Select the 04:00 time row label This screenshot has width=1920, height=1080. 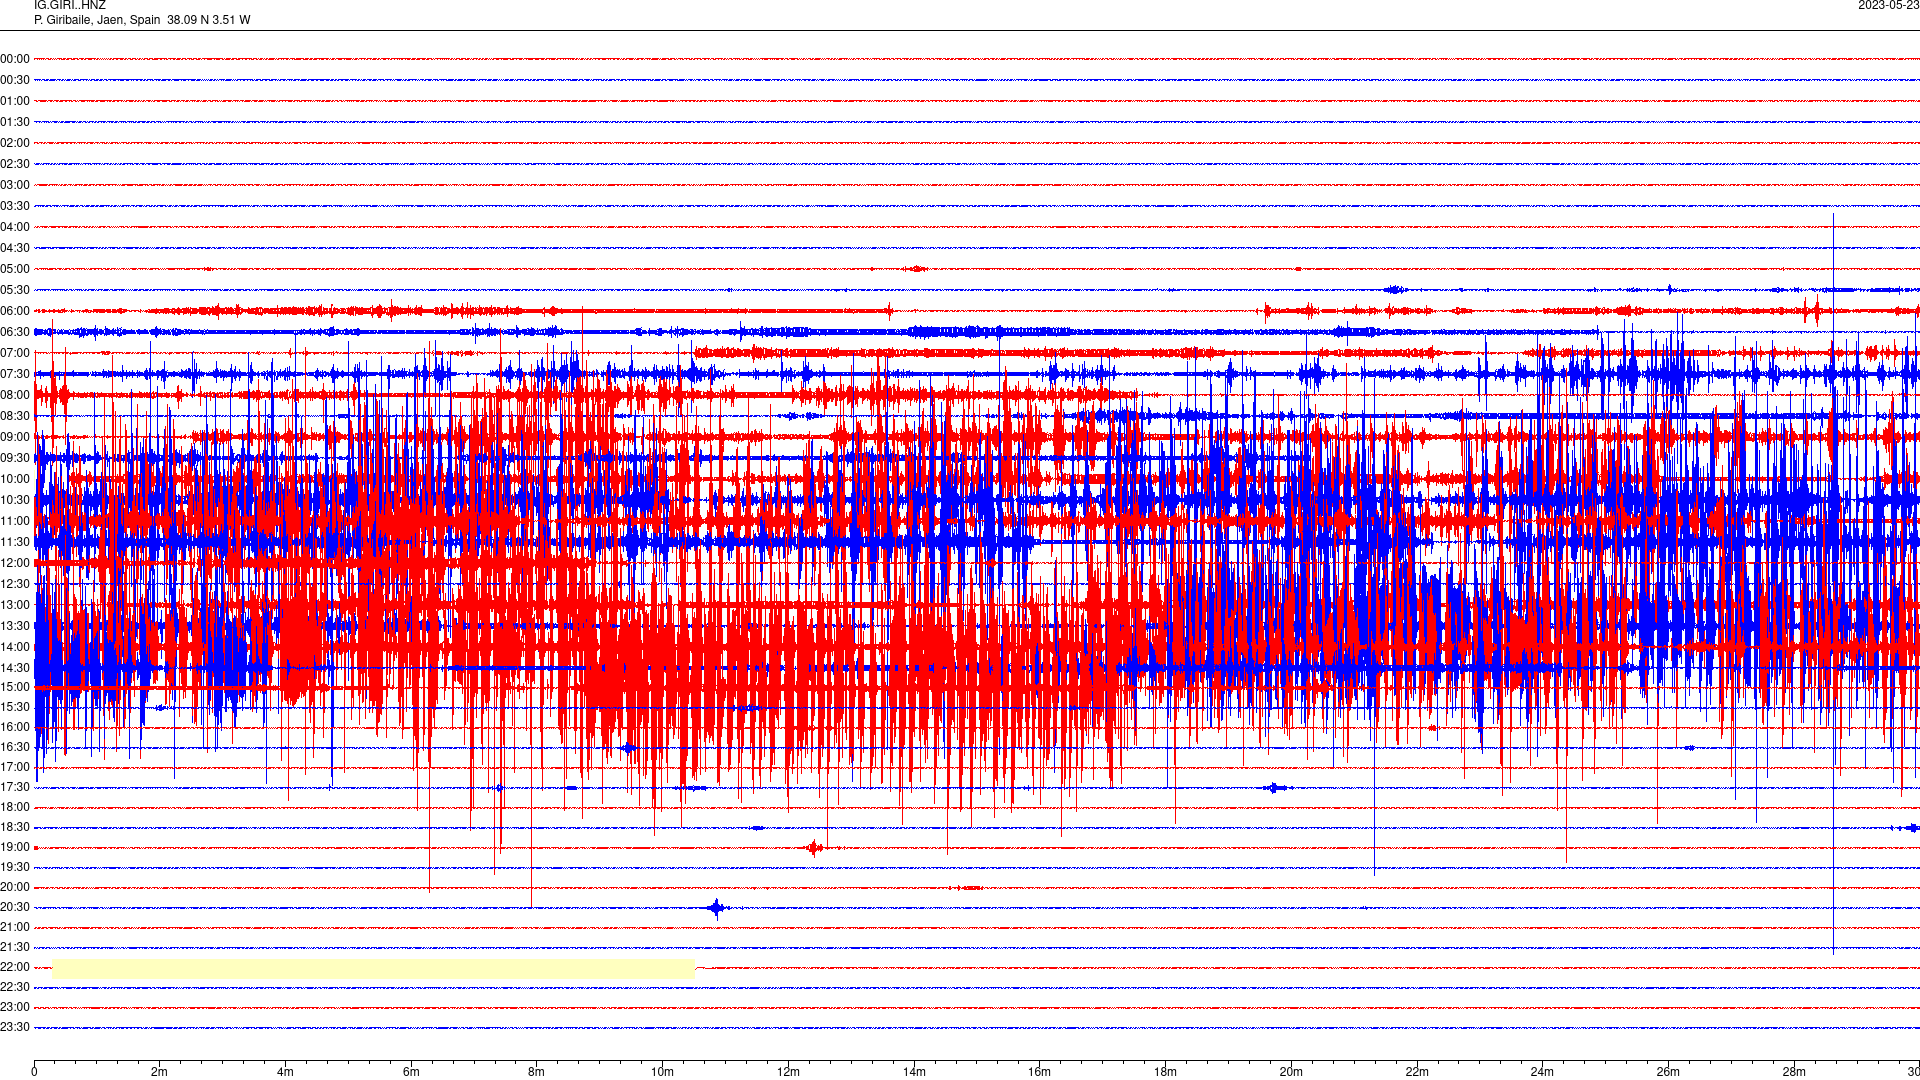tap(15, 227)
